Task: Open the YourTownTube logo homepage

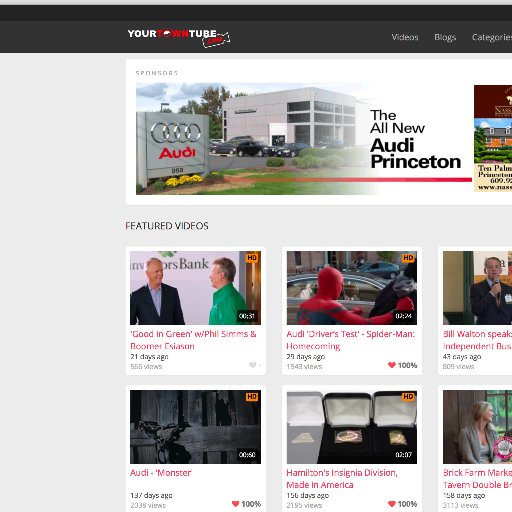Action: coord(179,37)
